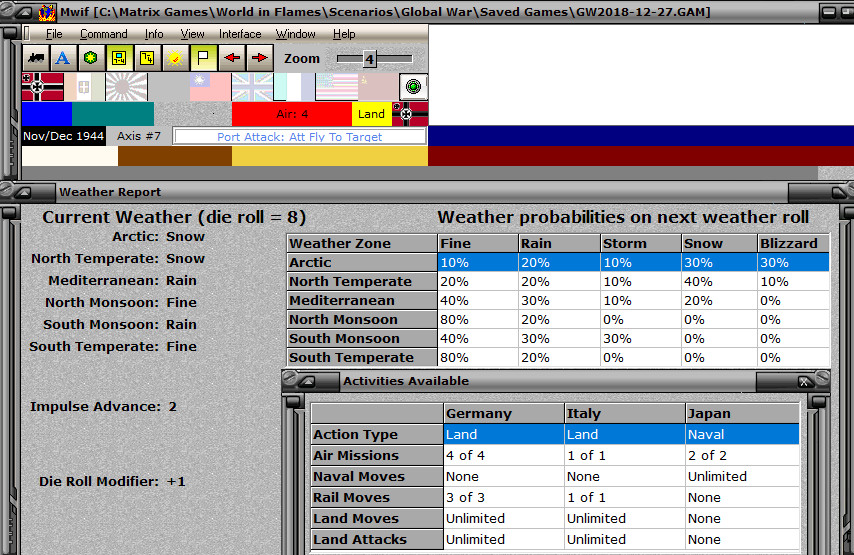
Task: Select the Rail Moves row header
Action: (x=377, y=497)
